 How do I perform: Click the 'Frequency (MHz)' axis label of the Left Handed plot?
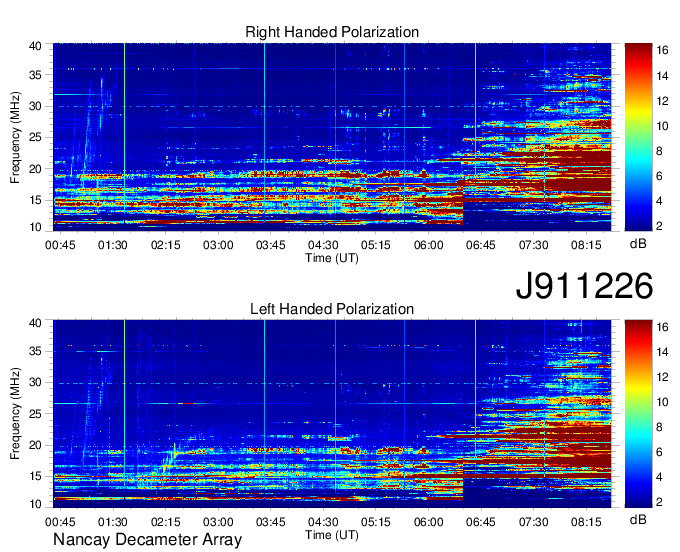tap(15, 414)
